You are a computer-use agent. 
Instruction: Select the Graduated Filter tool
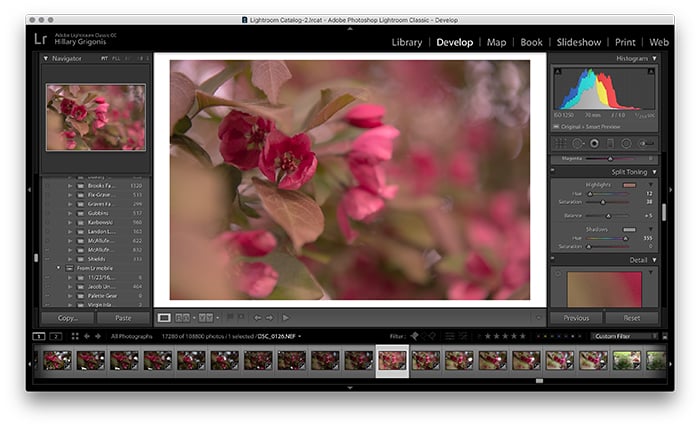pyautogui.click(x=610, y=144)
